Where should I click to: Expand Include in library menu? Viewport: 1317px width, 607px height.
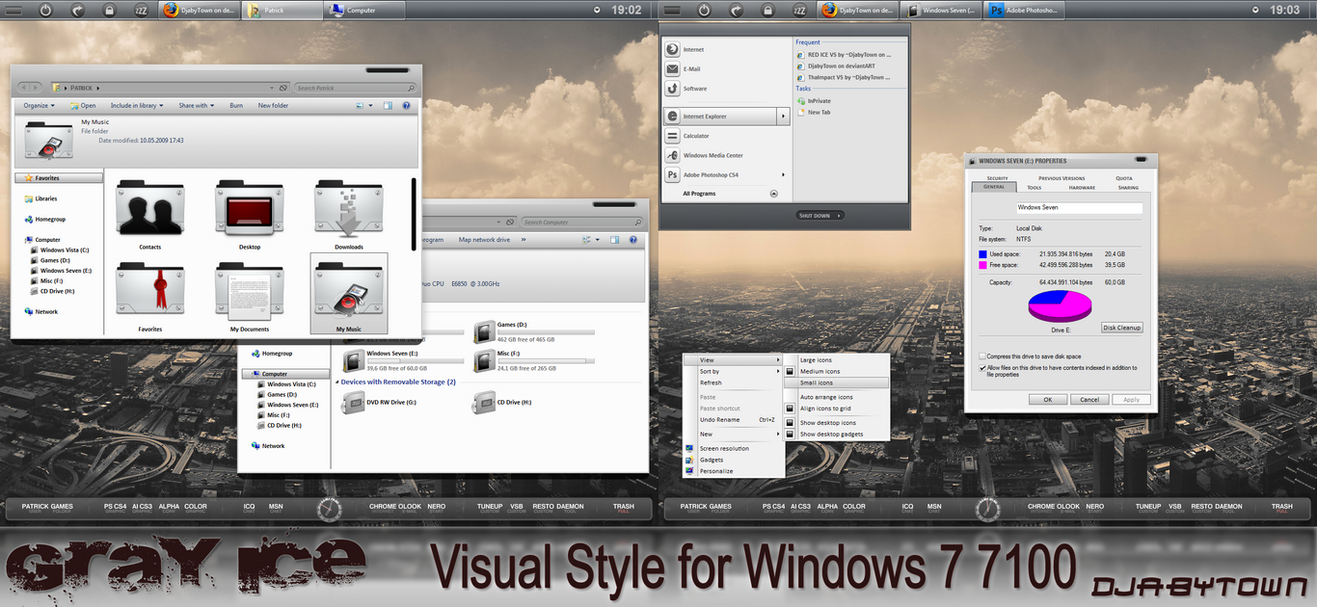136,105
